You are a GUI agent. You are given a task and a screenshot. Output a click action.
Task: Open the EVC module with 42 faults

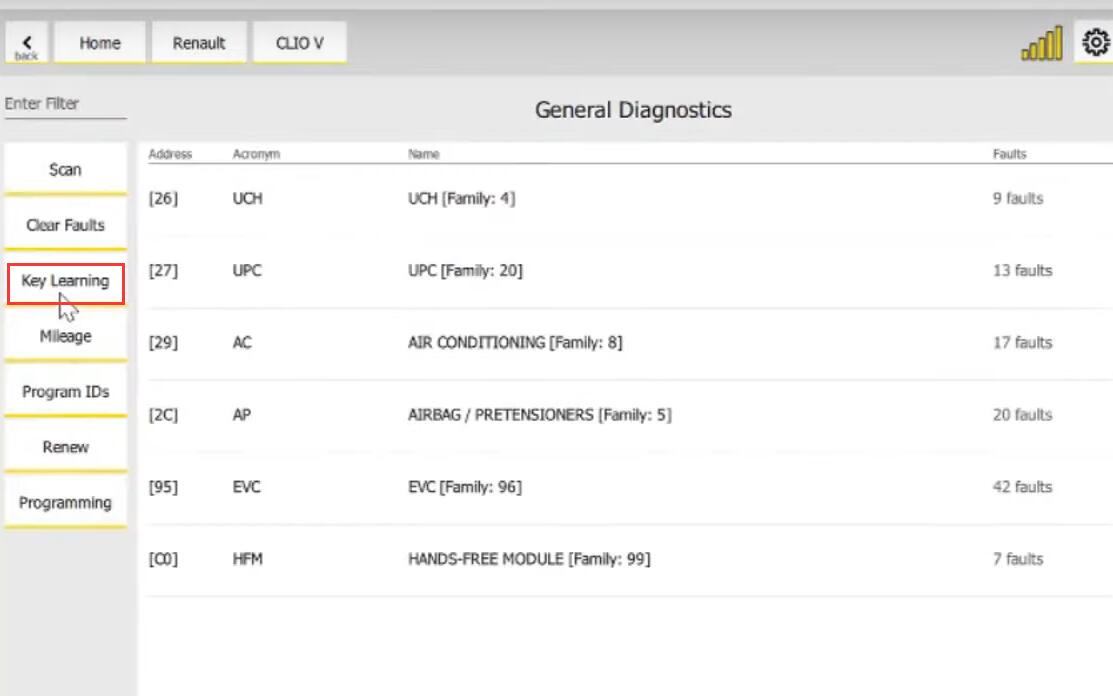coord(464,487)
